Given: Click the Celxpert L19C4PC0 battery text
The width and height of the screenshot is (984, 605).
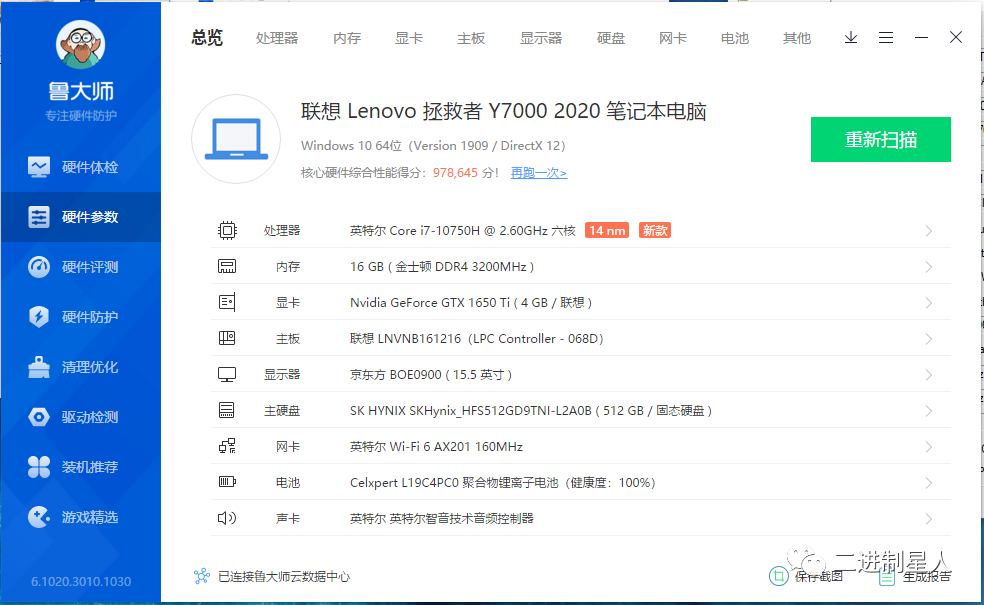Looking at the screenshot, I should point(503,483).
